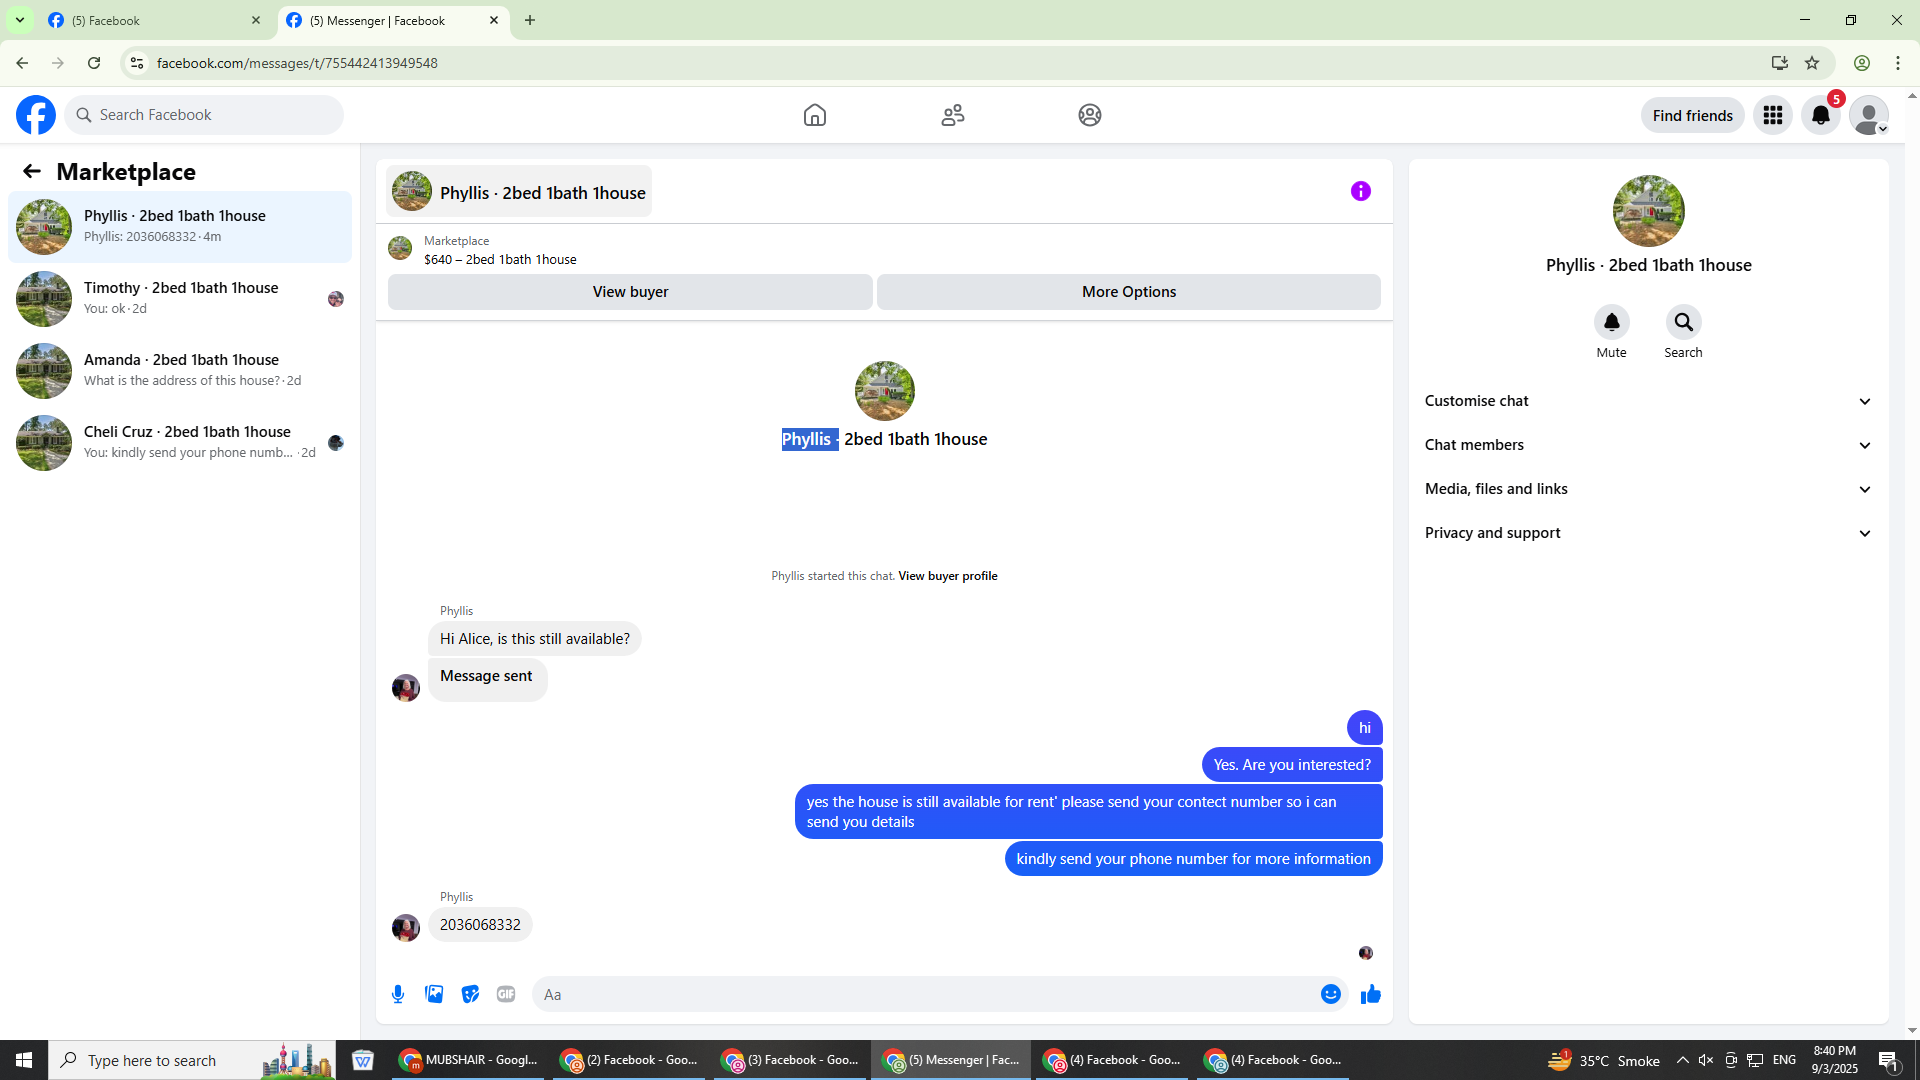Open the Amanda 2bed 1bath conversation
The image size is (1920, 1080).
[x=180, y=370]
